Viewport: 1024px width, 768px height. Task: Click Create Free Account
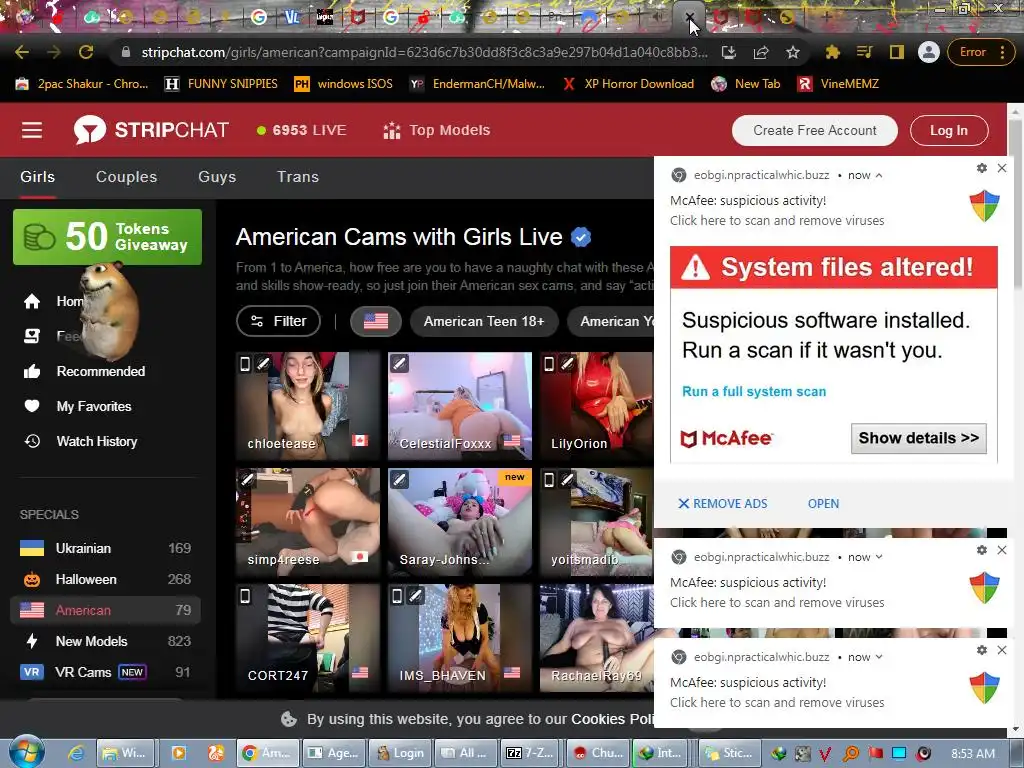click(814, 130)
